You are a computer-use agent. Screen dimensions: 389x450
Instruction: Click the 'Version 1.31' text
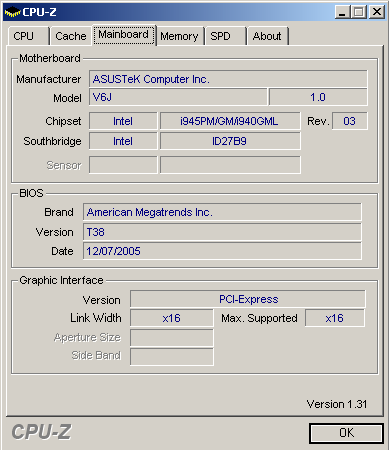coord(337,404)
